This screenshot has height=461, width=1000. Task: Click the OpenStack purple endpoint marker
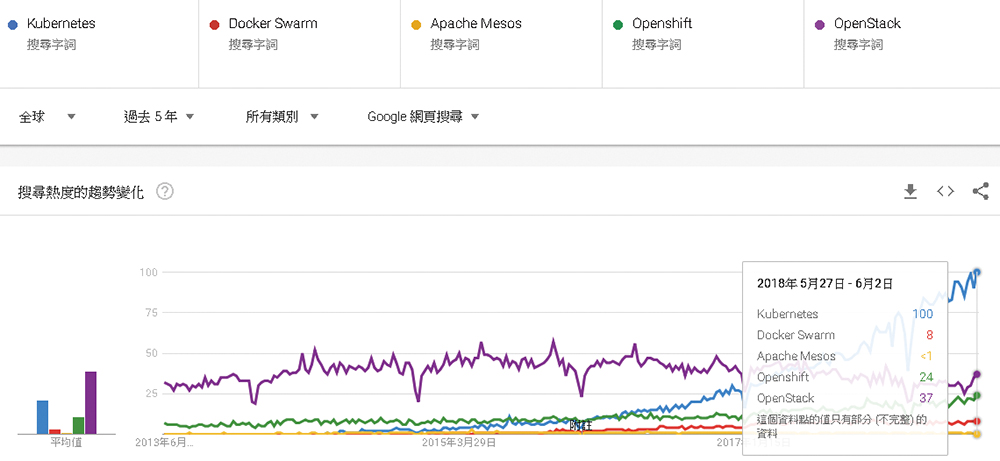tap(977, 374)
